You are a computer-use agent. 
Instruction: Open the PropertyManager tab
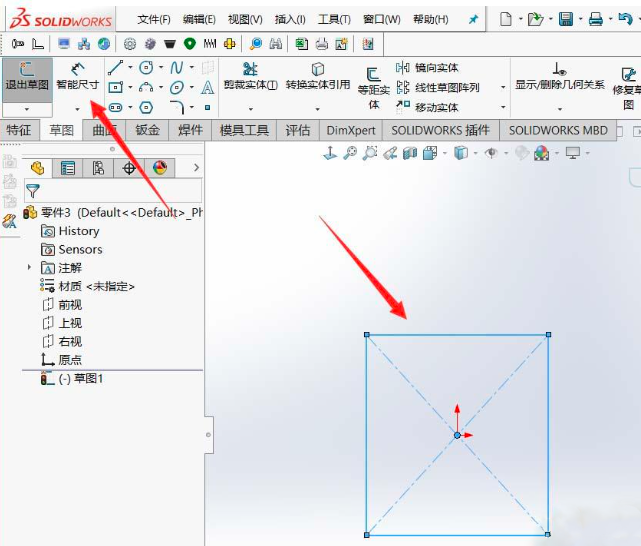[68, 168]
